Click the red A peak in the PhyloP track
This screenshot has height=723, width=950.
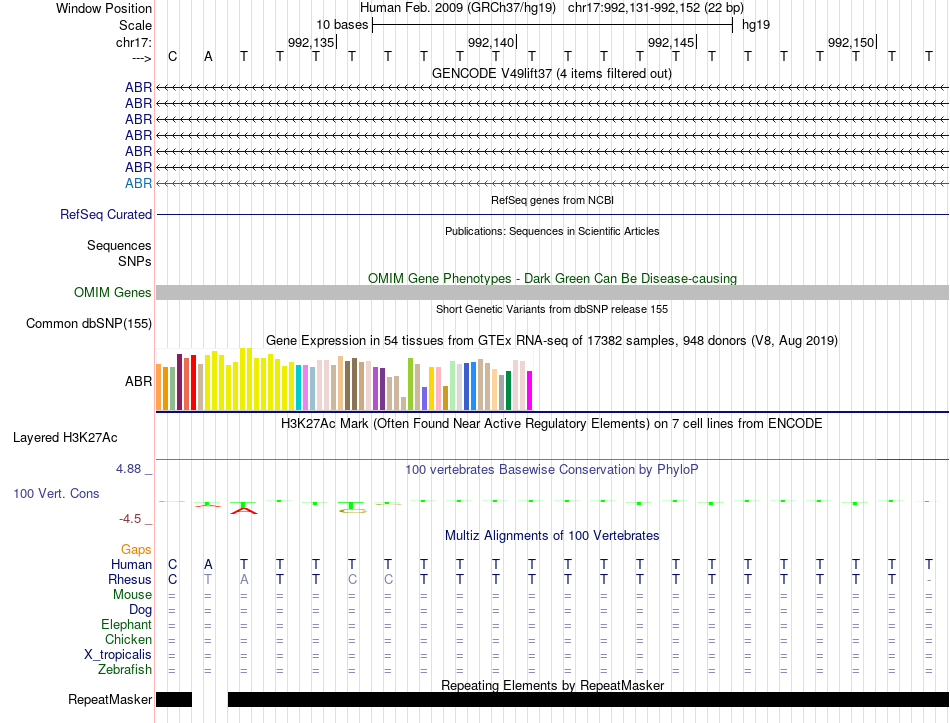point(244,510)
